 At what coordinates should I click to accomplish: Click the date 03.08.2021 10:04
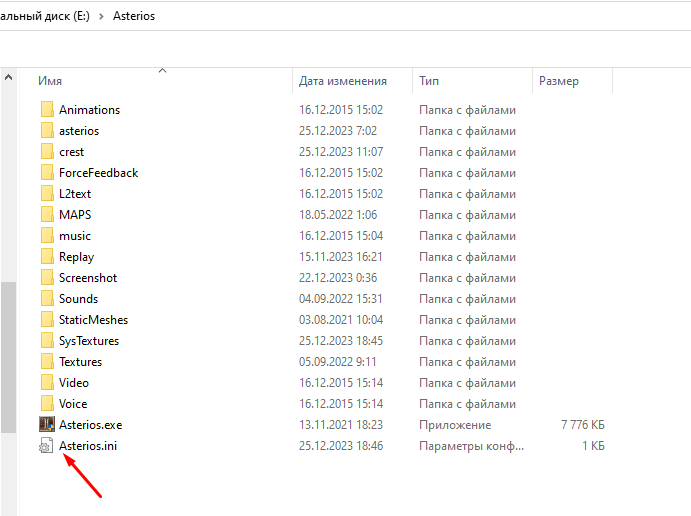[x=341, y=320]
